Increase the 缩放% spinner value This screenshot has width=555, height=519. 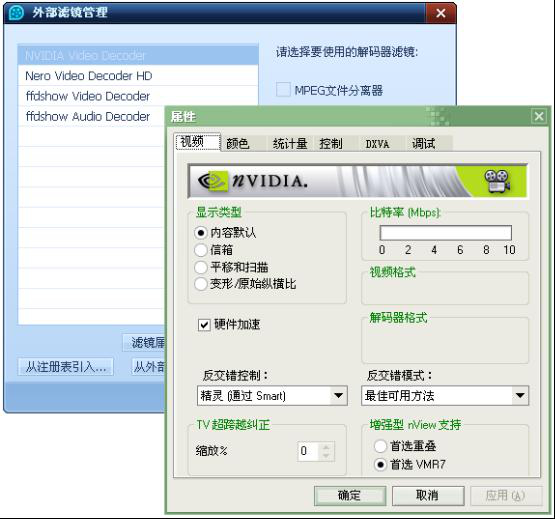(x=326, y=447)
